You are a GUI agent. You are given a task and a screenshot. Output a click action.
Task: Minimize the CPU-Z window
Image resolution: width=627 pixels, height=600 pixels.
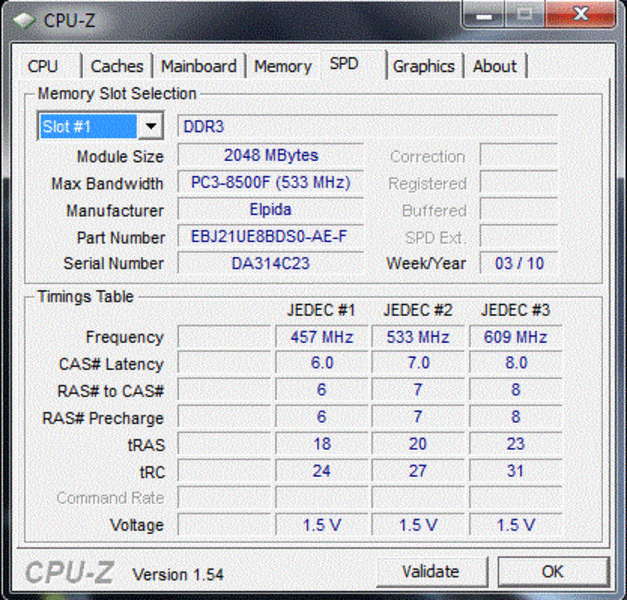click(x=487, y=14)
